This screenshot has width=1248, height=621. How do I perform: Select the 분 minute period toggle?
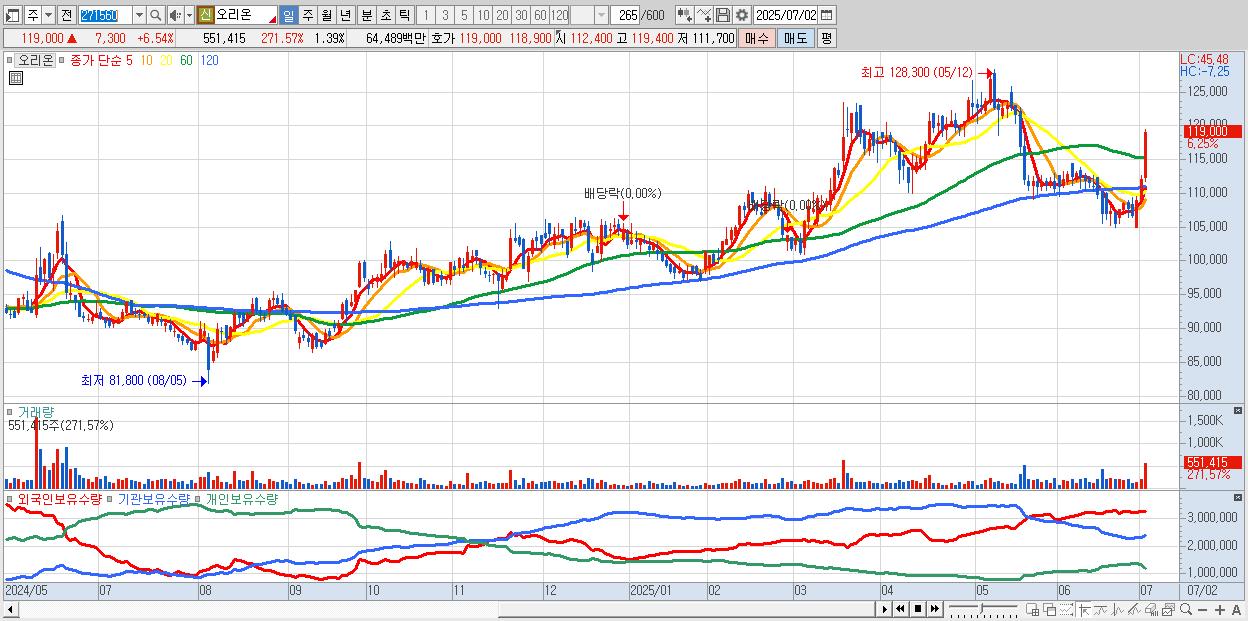click(366, 15)
